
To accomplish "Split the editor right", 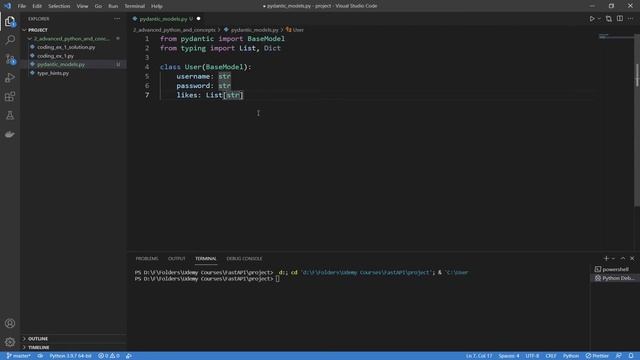I will point(620,19).
